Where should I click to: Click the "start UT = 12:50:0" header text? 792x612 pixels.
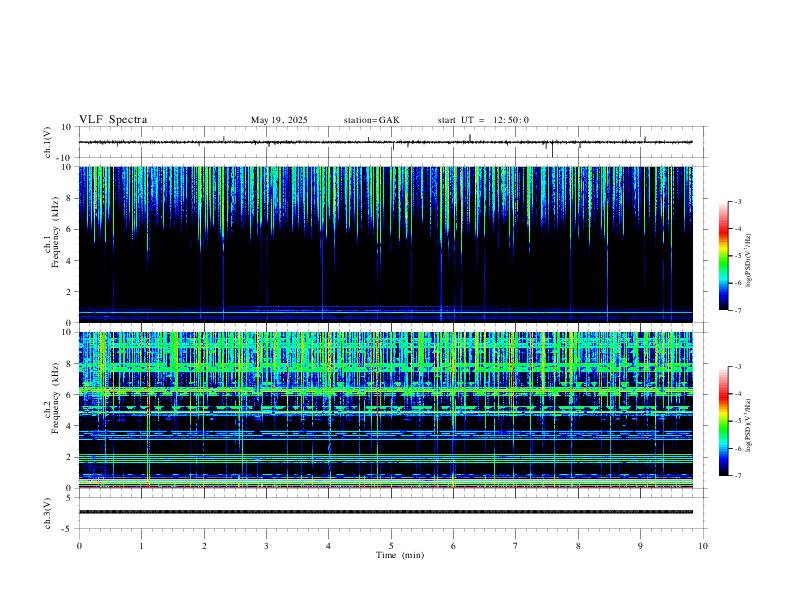pos(483,120)
